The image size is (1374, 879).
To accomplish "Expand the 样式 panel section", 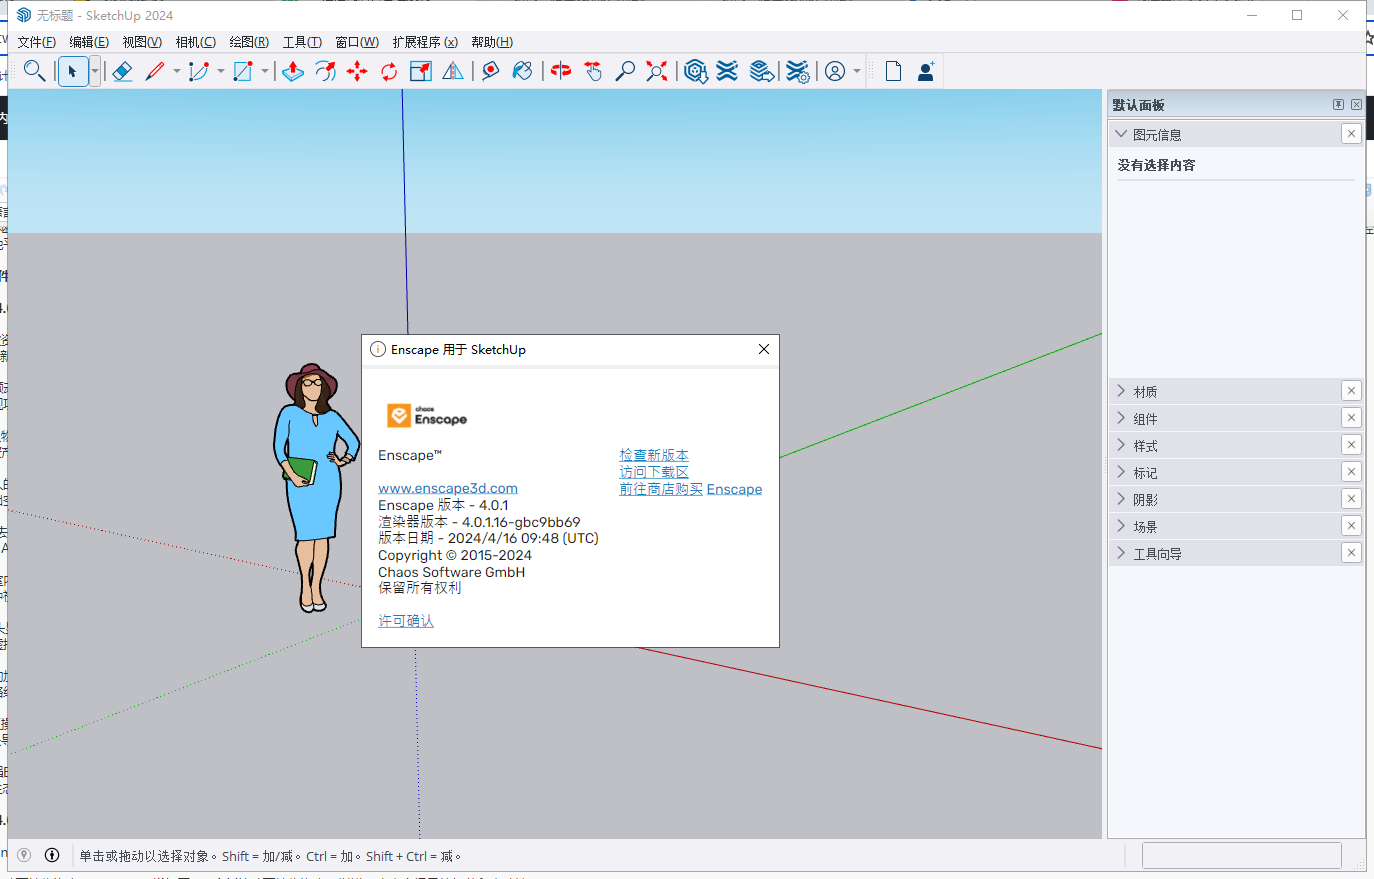I will (1121, 445).
